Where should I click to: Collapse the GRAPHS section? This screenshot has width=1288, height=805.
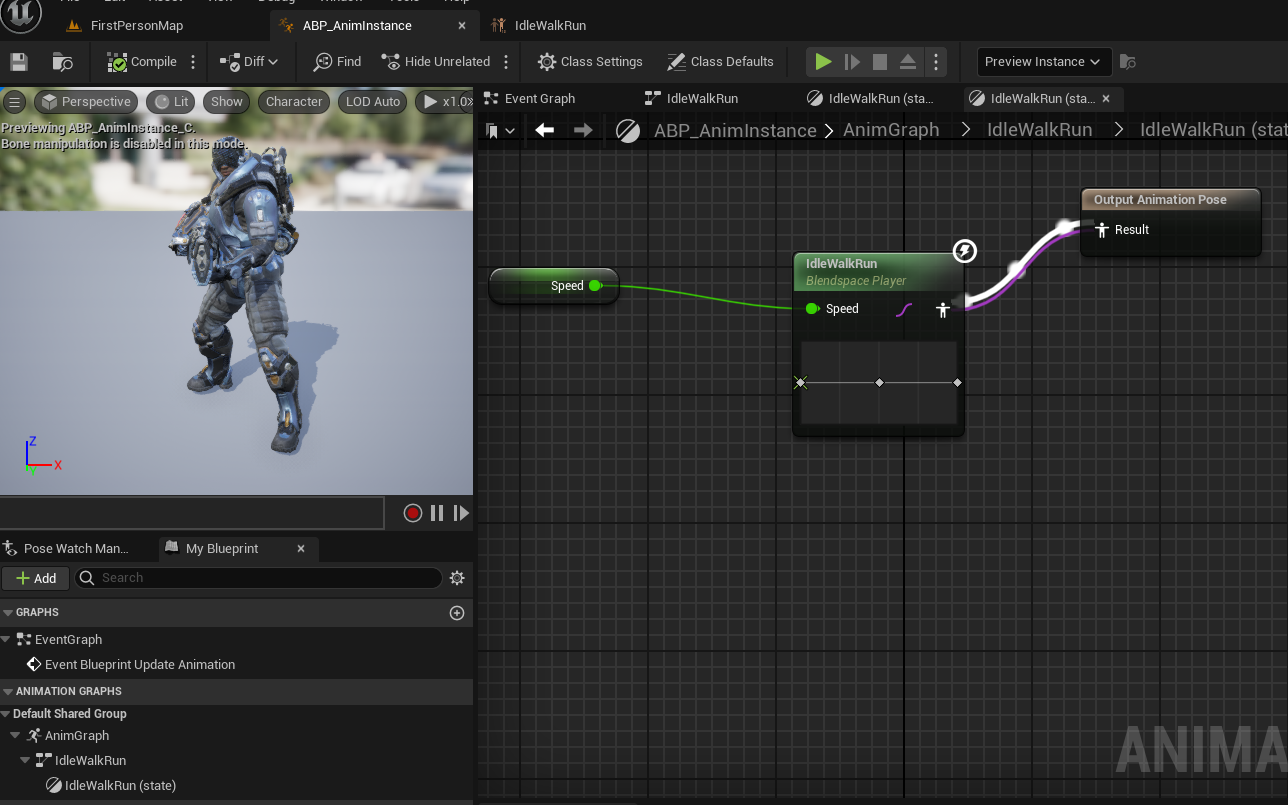pos(8,613)
